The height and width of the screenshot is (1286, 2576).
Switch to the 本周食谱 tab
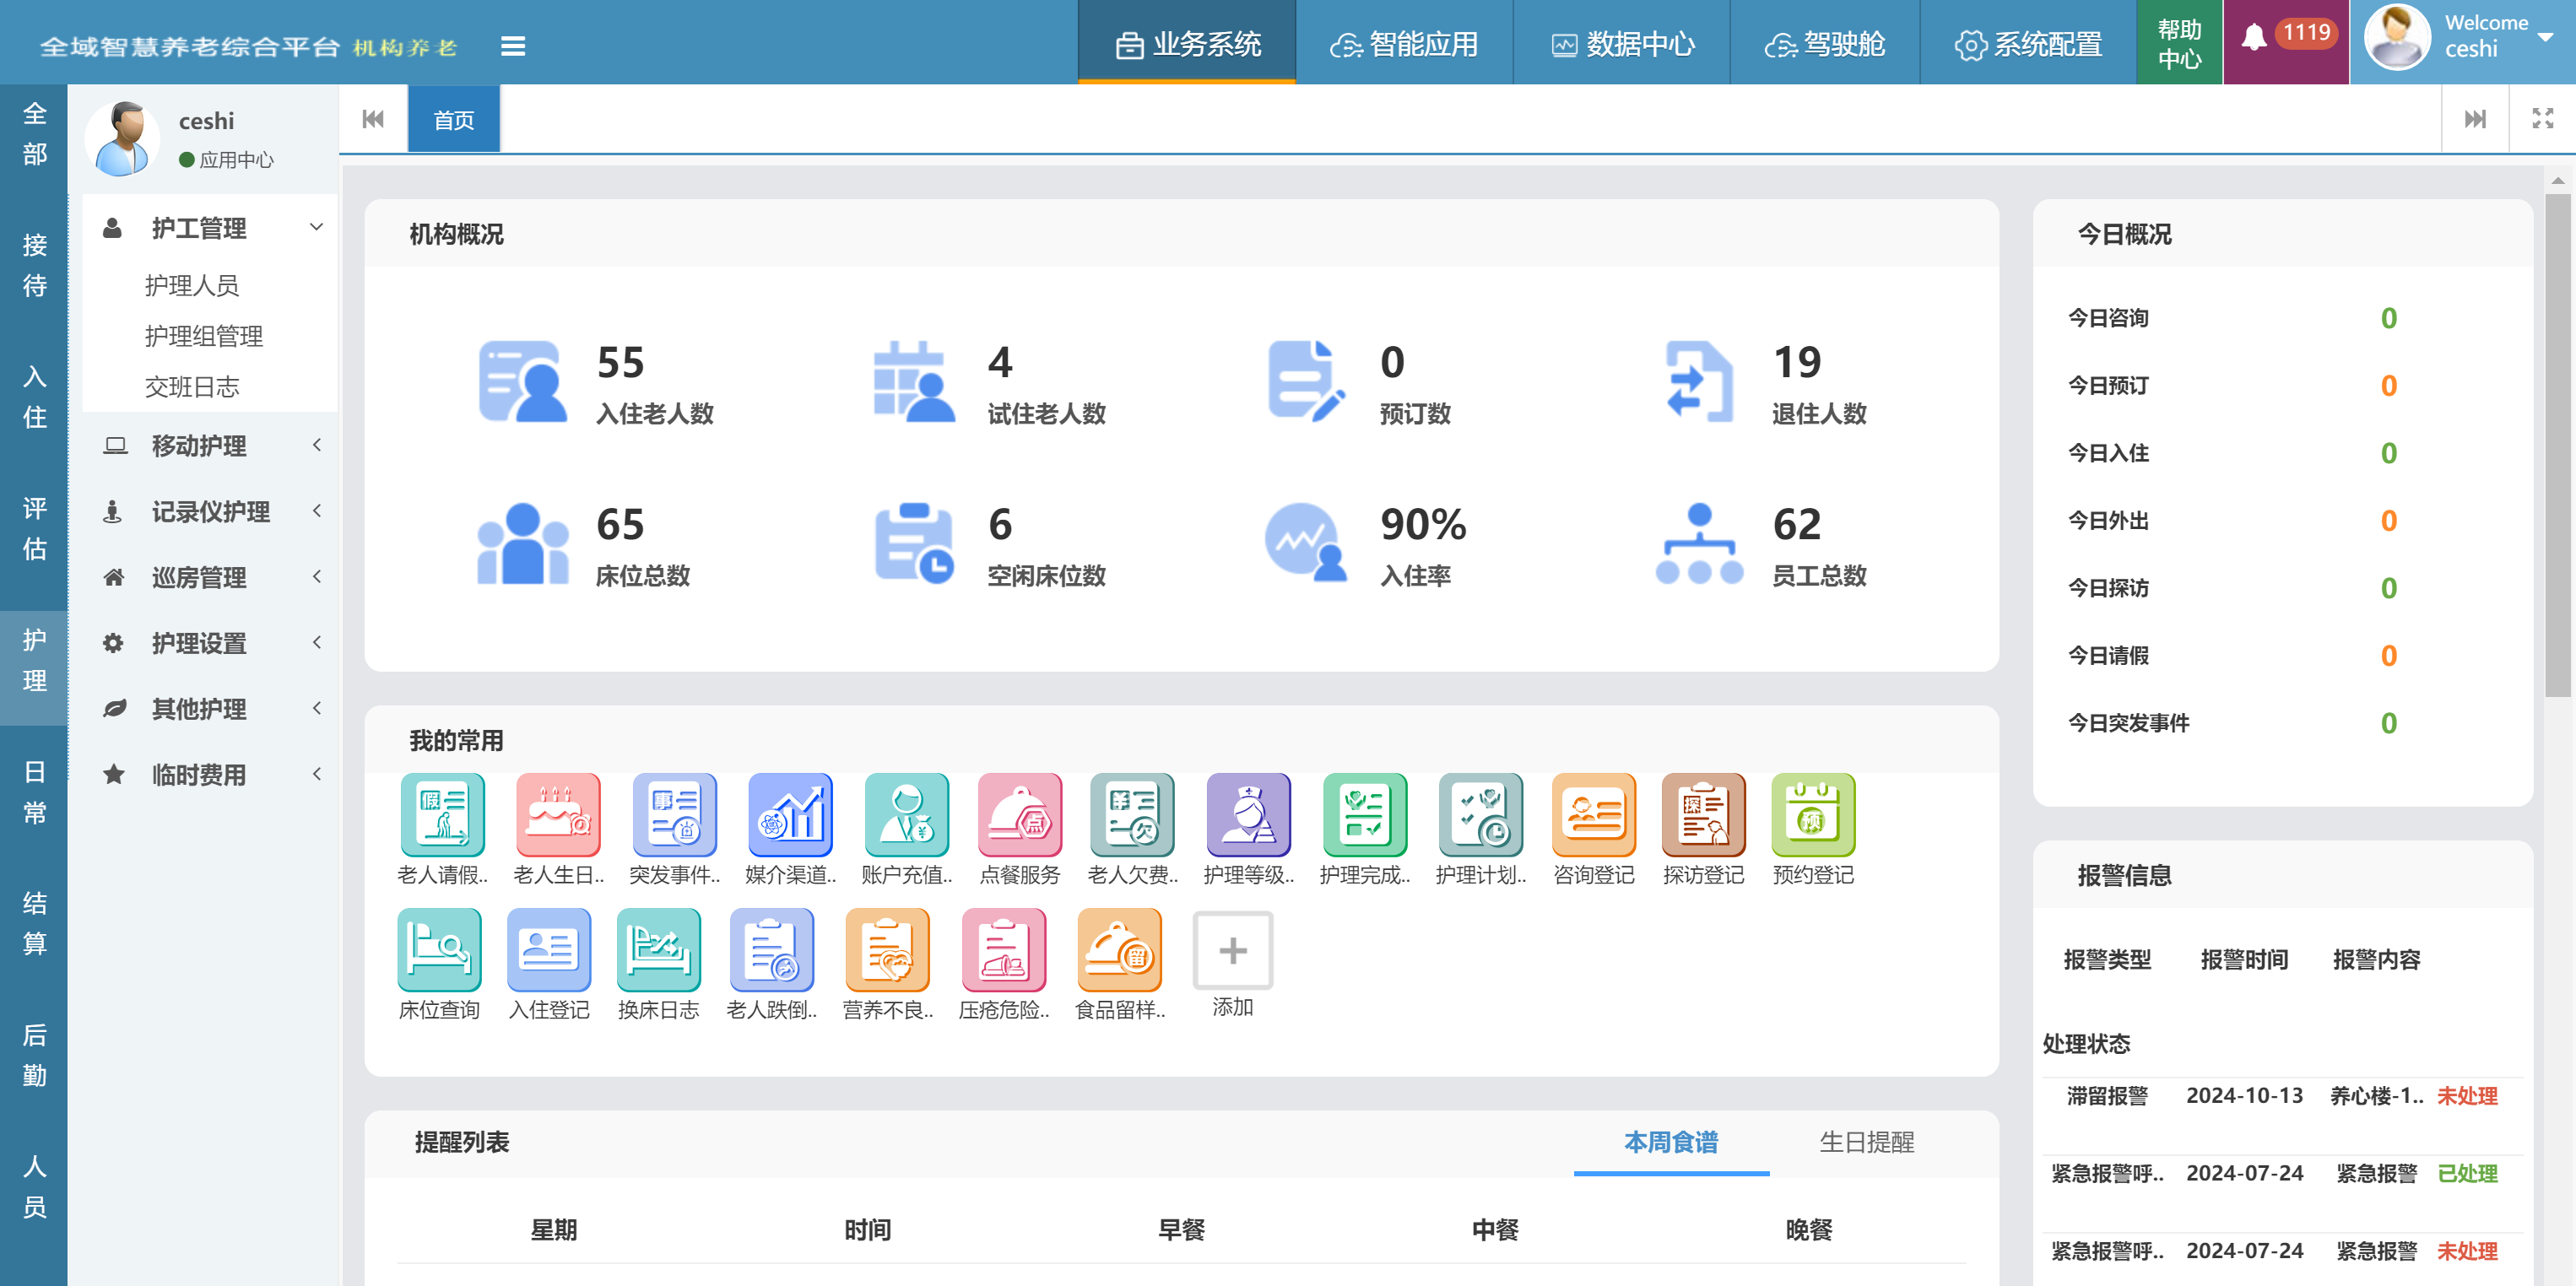point(1671,1142)
